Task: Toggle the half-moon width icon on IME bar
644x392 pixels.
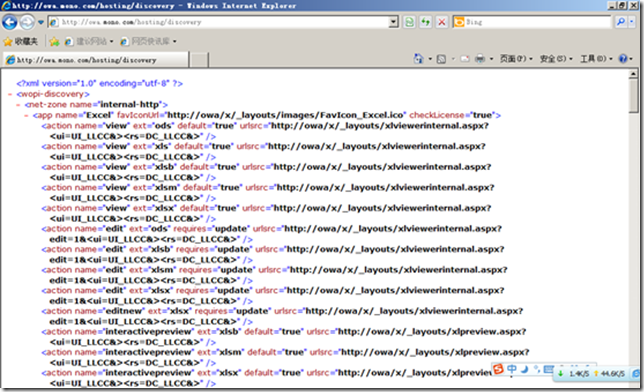Action: click(x=524, y=369)
